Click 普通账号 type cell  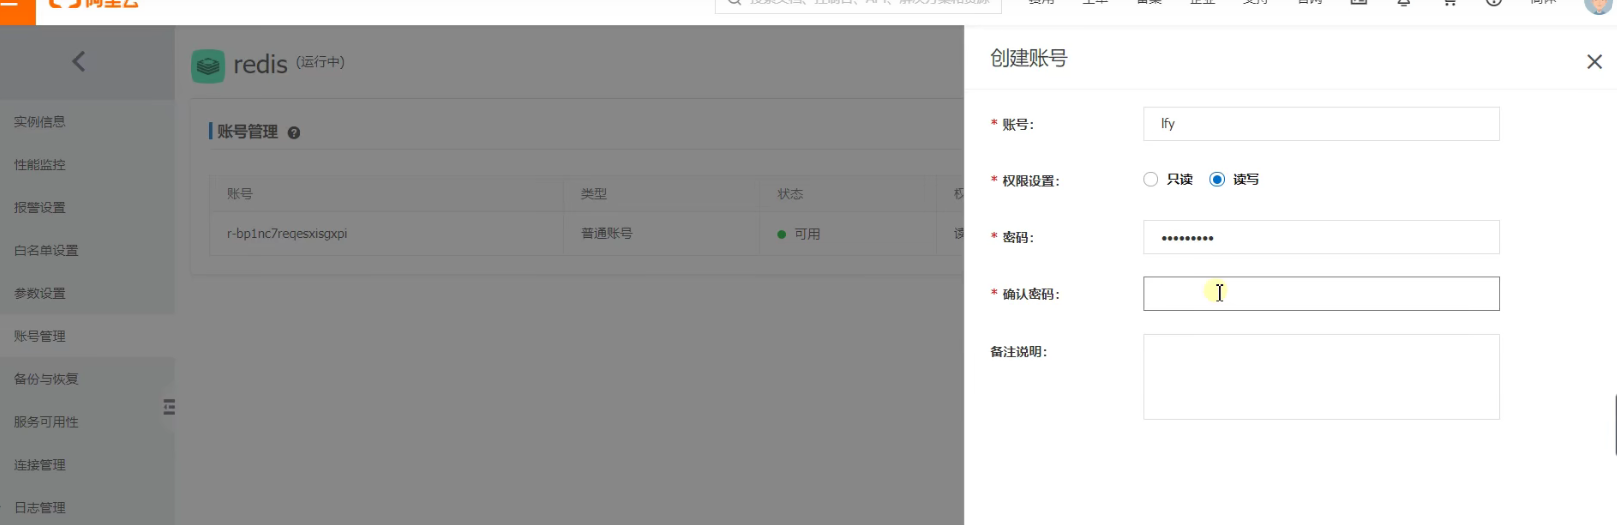coord(661,234)
